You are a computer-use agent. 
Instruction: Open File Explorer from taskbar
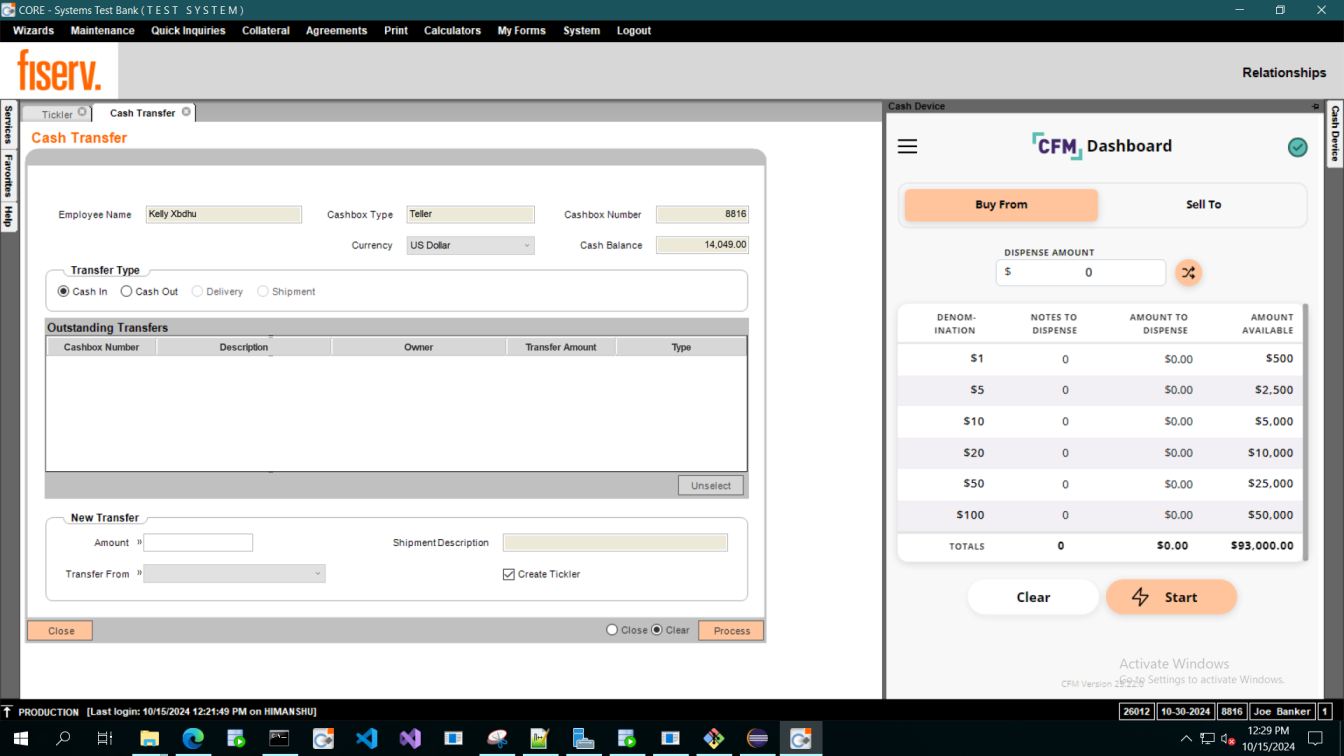point(149,739)
